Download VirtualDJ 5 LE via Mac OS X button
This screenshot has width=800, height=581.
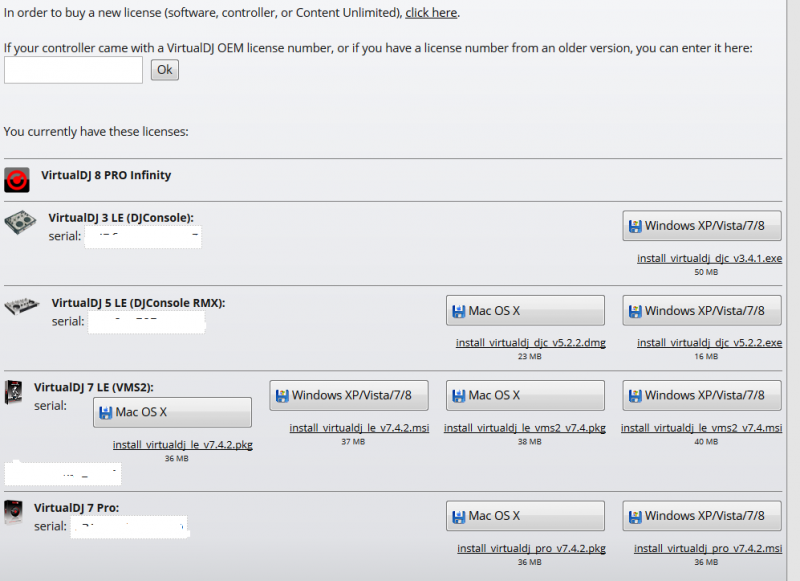(x=525, y=310)
